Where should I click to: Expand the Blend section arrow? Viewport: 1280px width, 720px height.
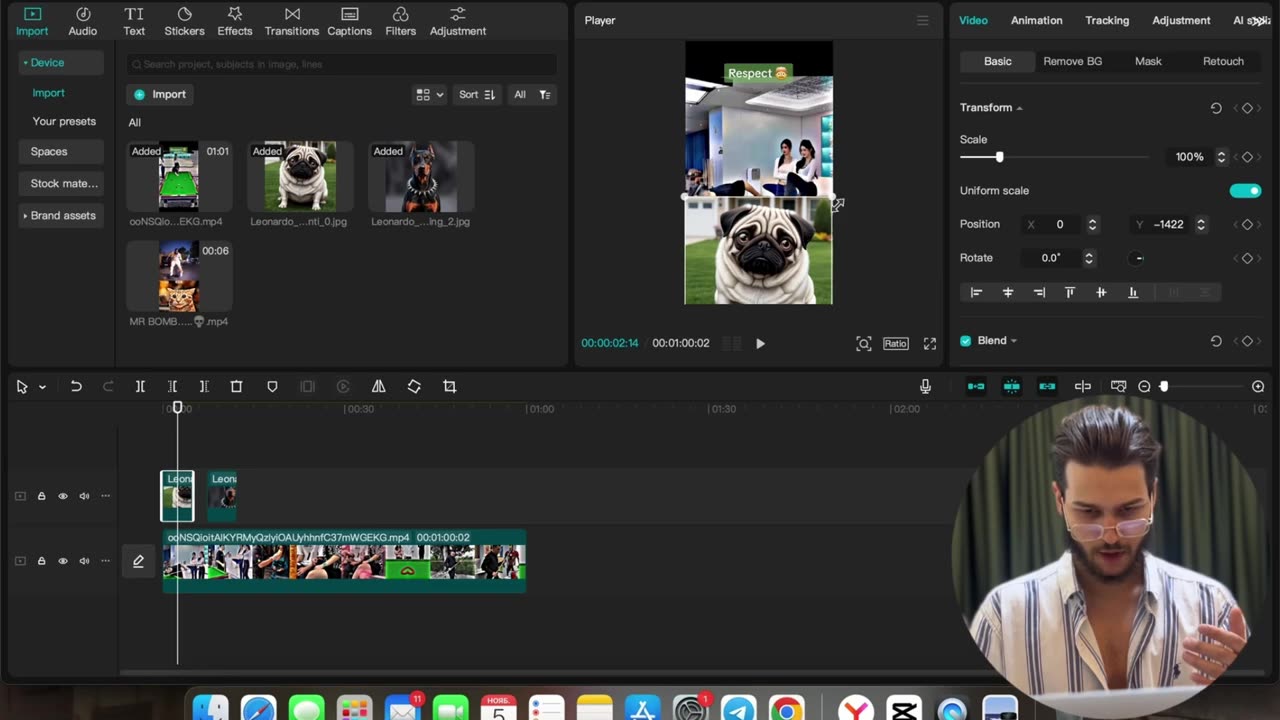coord(1014,341)
